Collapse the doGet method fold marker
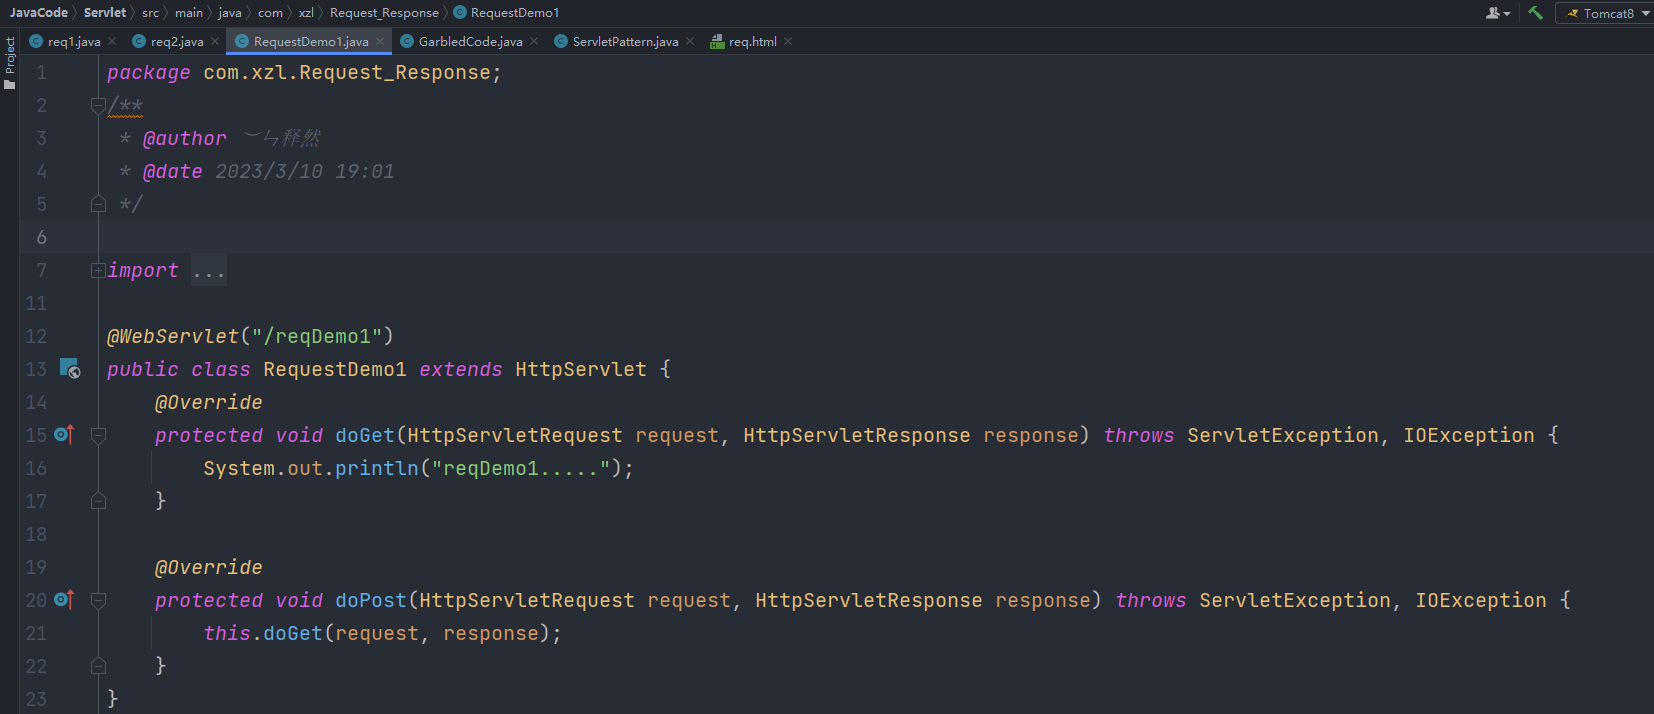This screenshot has height=714, width=1654. pyautogui.click(x=98, y=435)
